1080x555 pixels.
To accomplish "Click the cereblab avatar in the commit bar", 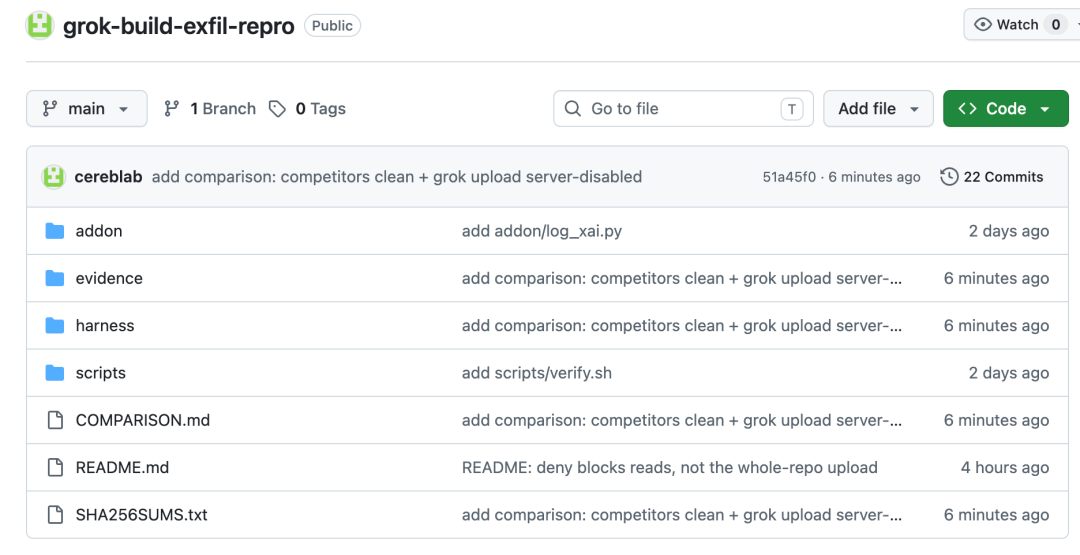I will coord(54,177).
